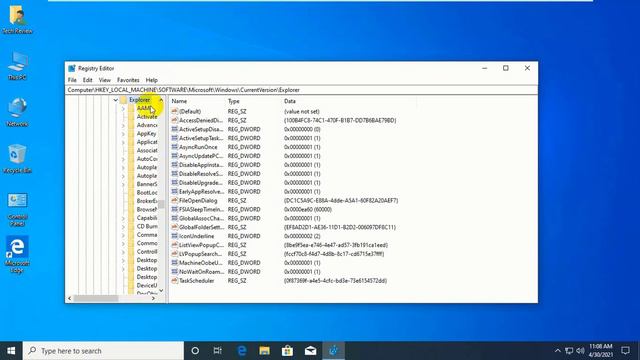Open the Action Center notifications button
The height and width of the screenshot is (360, 640).
click(625, 351)
